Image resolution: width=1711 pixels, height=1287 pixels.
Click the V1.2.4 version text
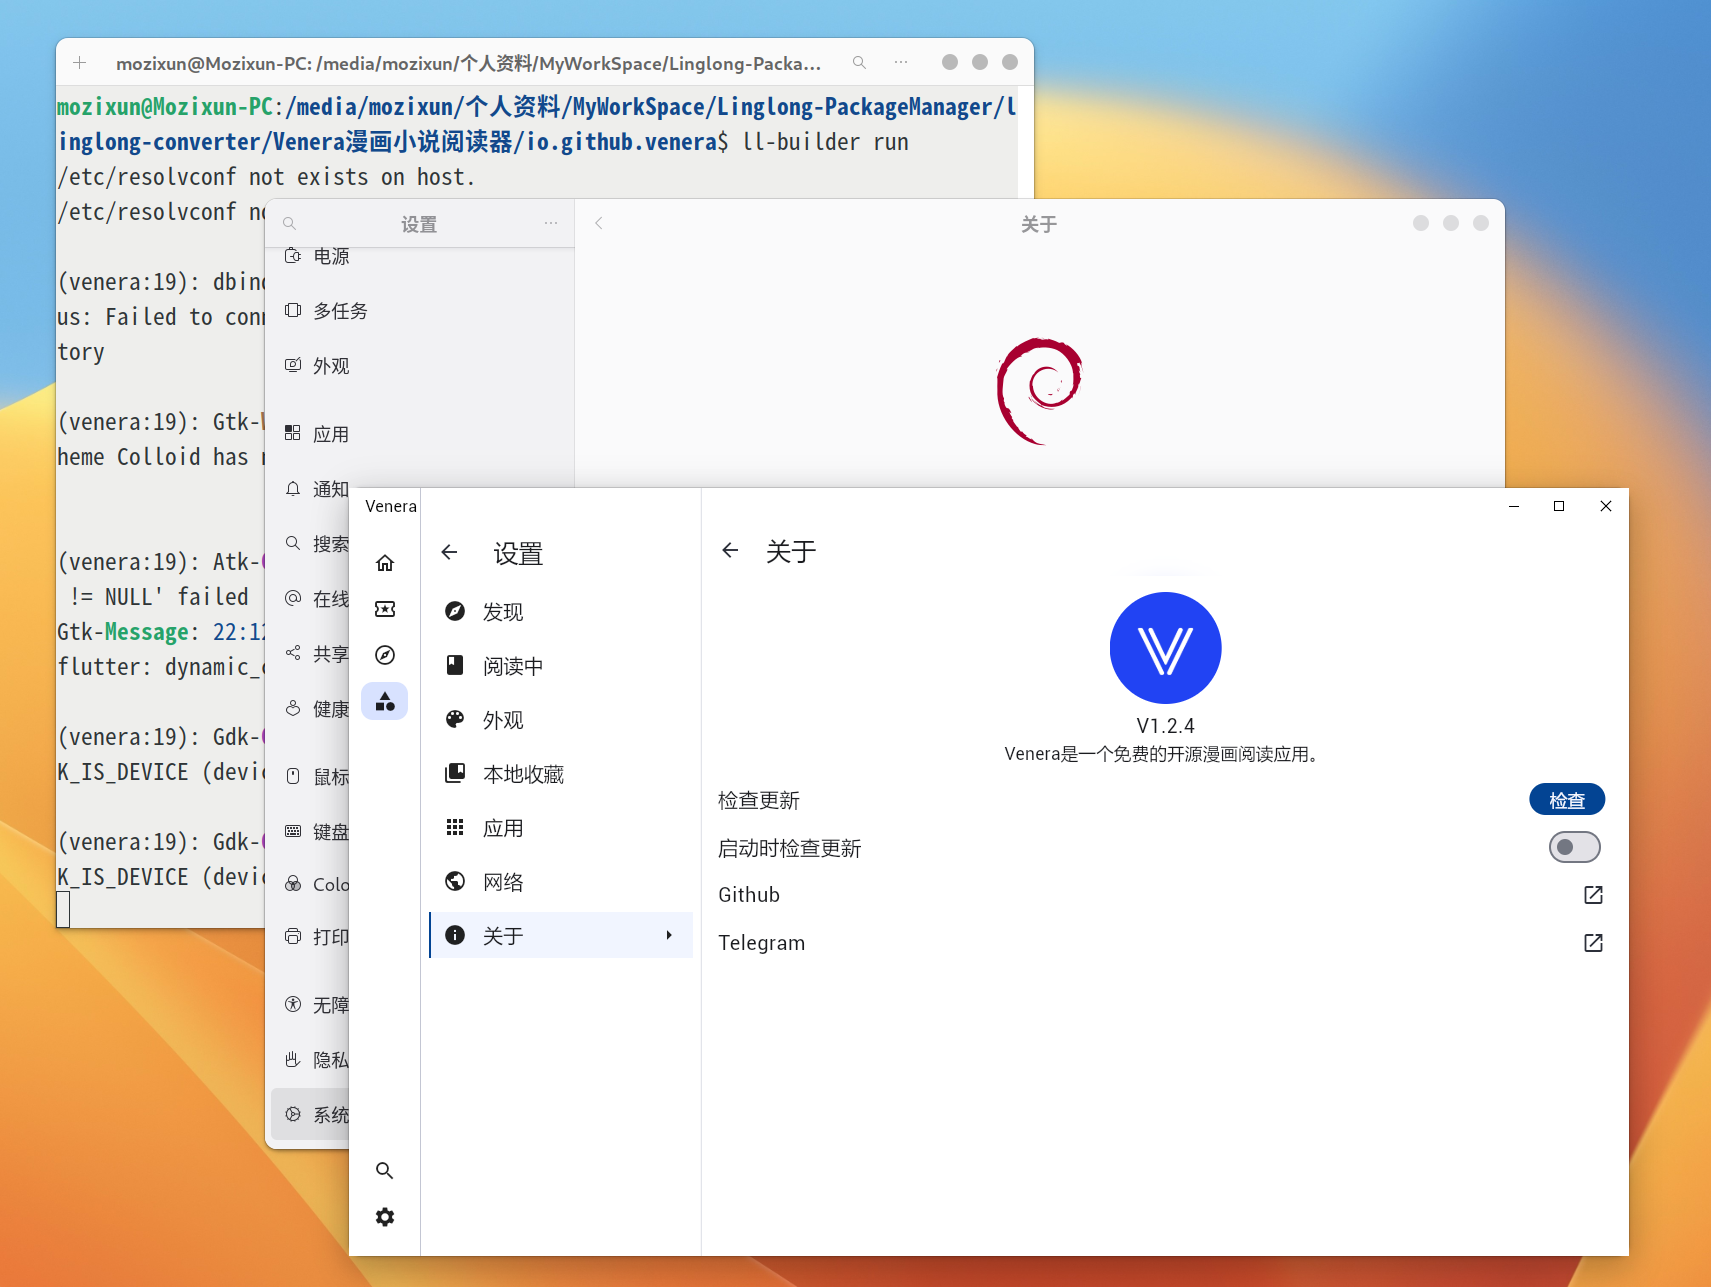1165,726
